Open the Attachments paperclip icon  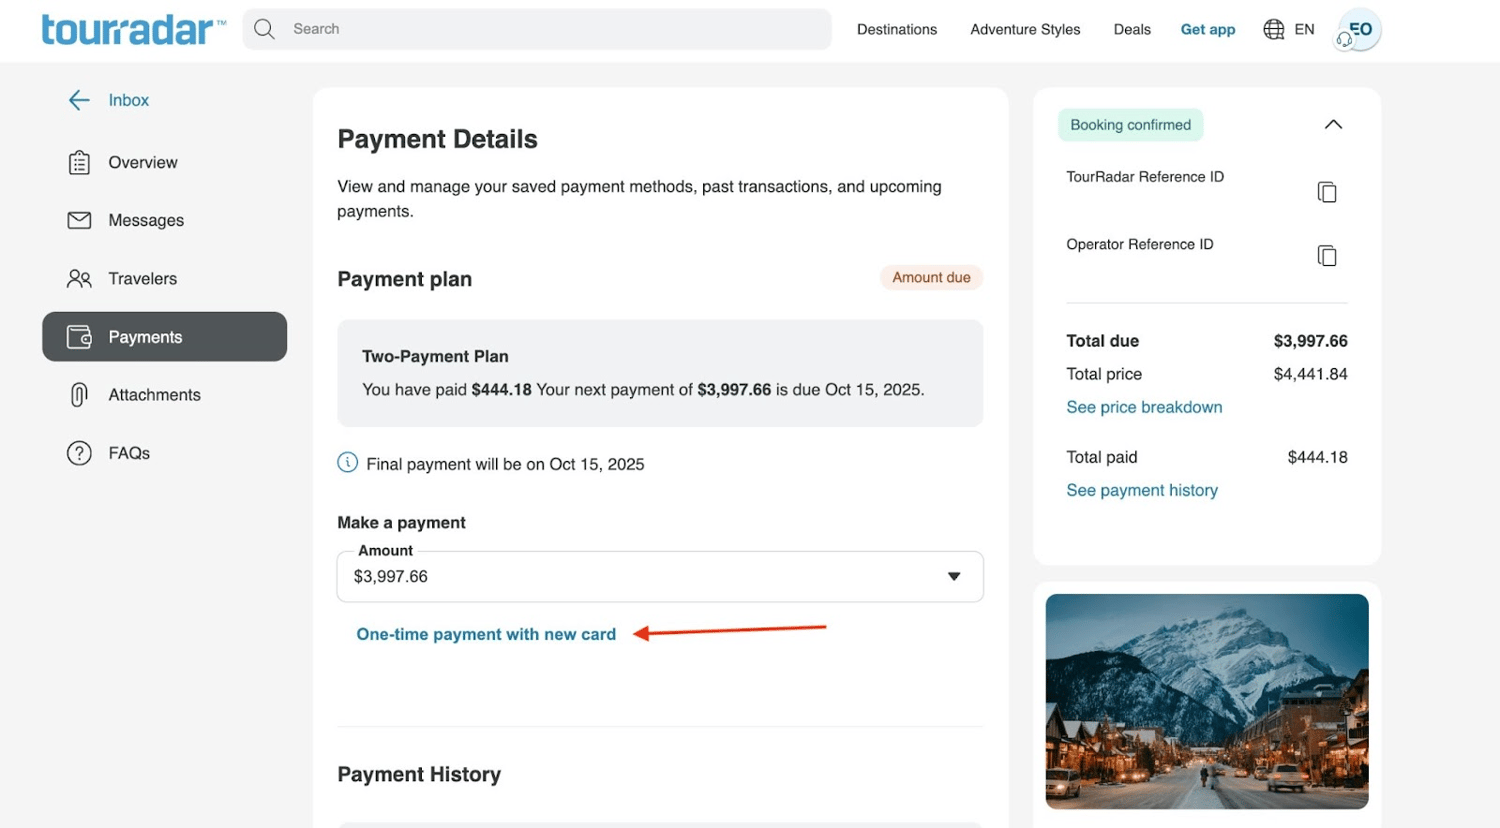(79, 394)
